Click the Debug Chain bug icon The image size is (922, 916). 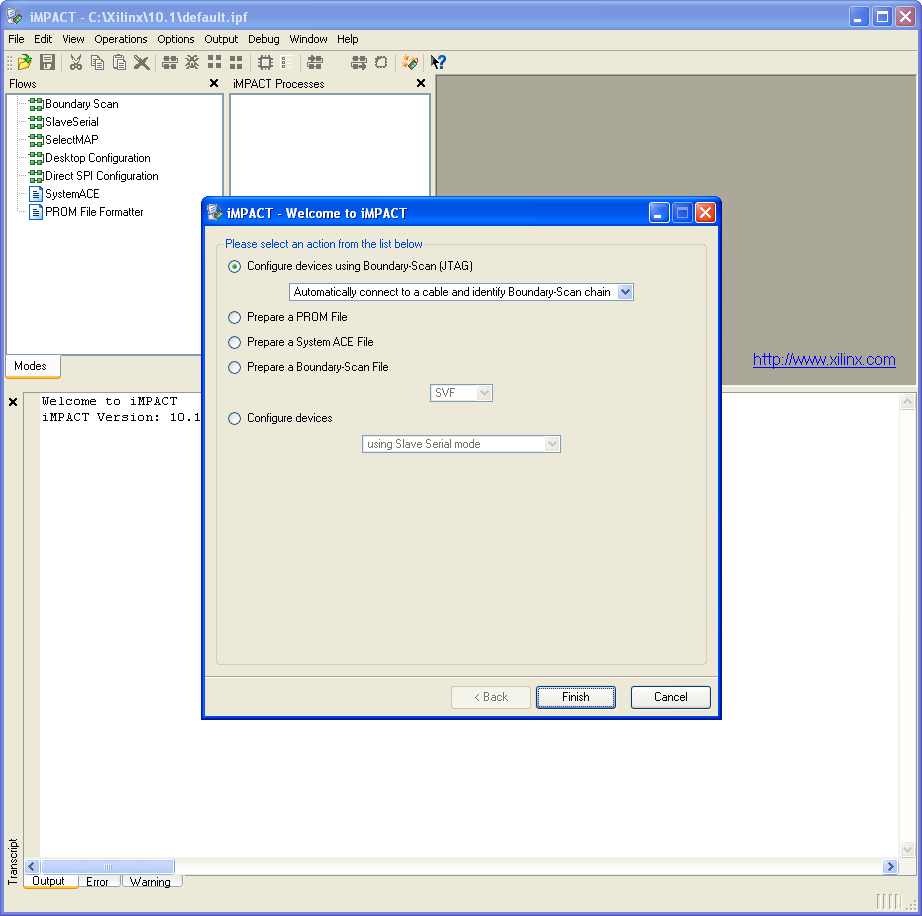(x=192, y=62)
